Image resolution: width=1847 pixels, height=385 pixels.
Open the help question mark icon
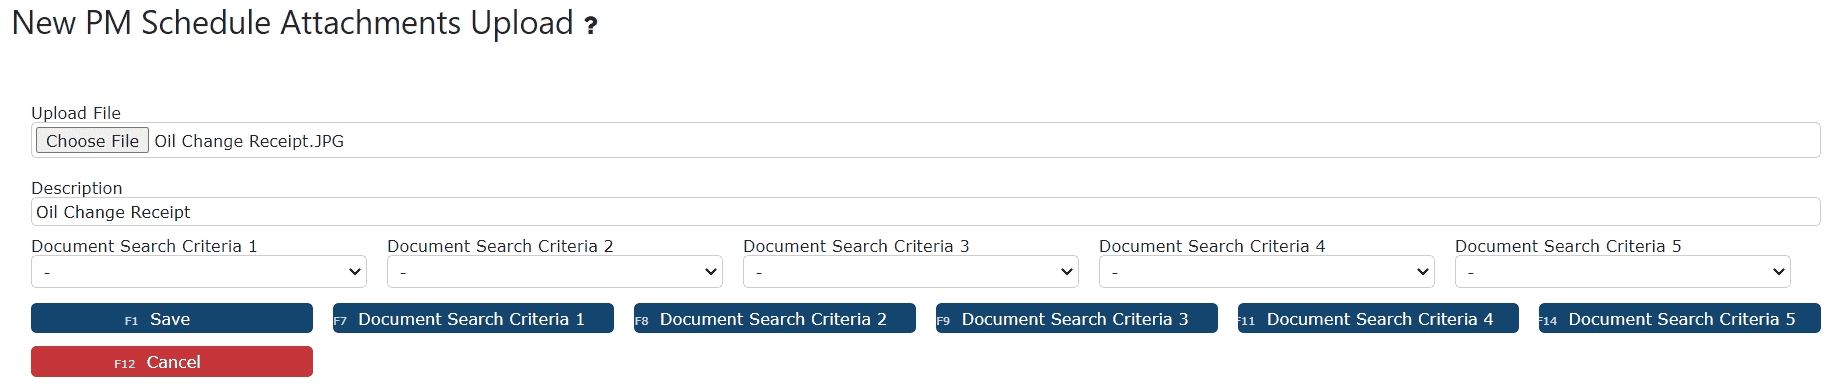tap(591, 26)
